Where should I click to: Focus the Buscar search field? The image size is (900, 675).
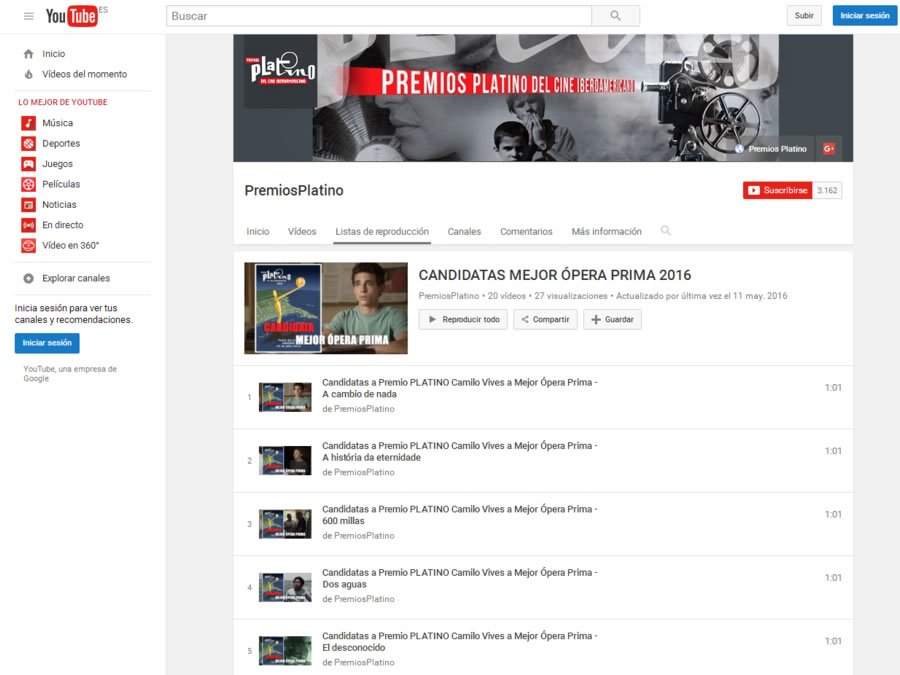(x=379, y=16)
